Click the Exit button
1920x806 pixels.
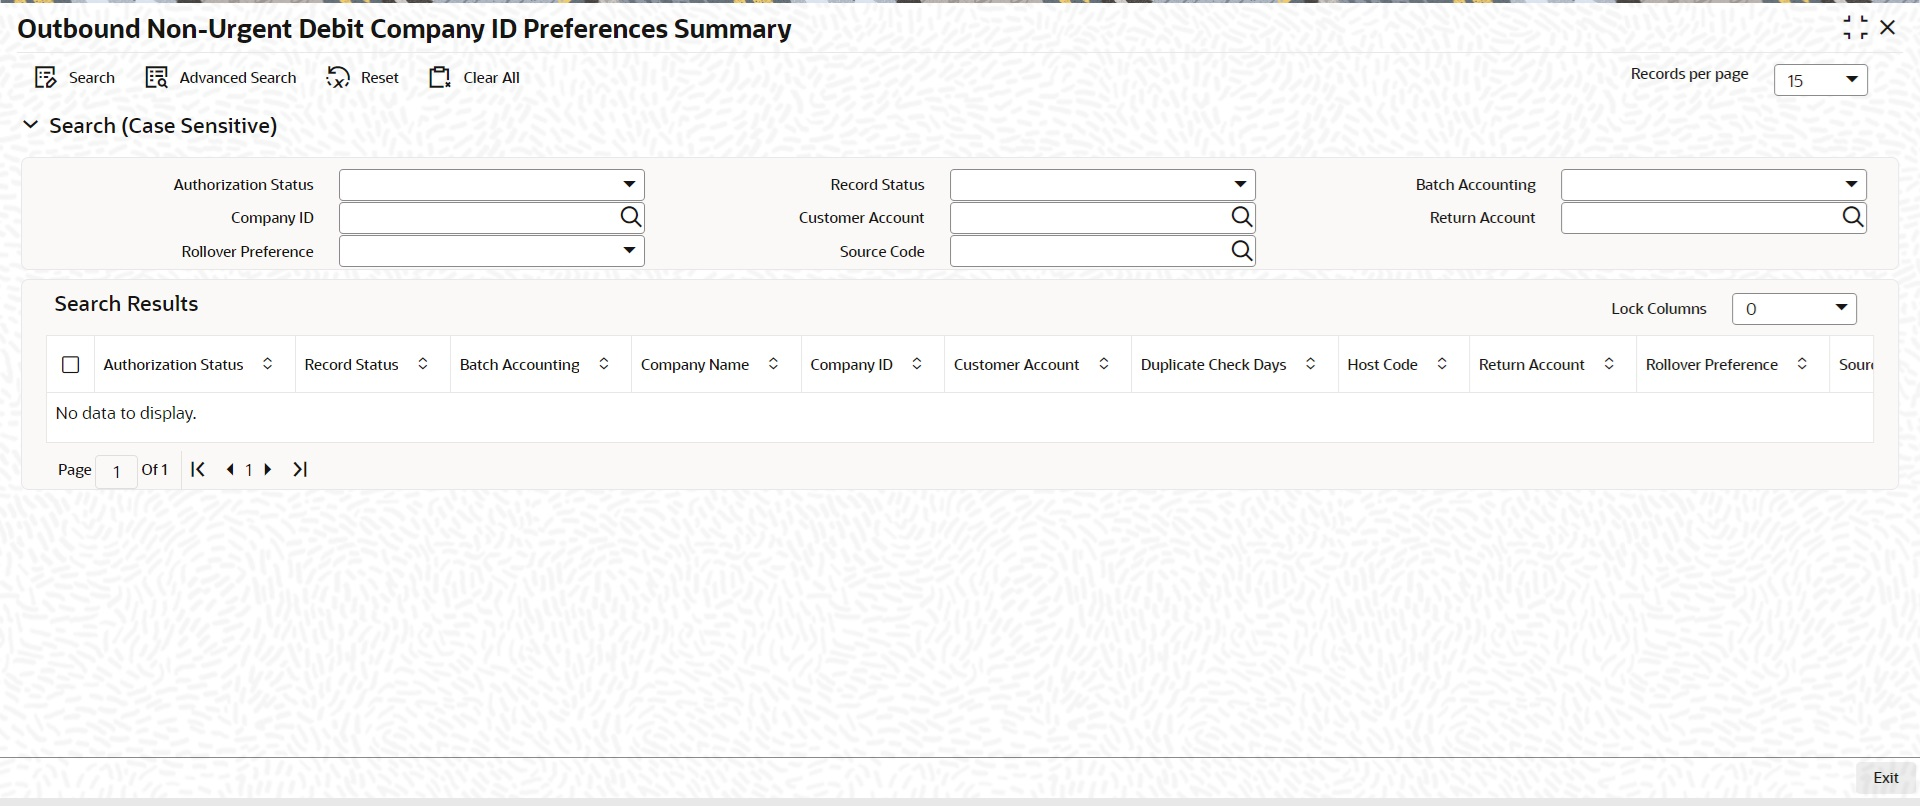click(x=1885, y=778)
